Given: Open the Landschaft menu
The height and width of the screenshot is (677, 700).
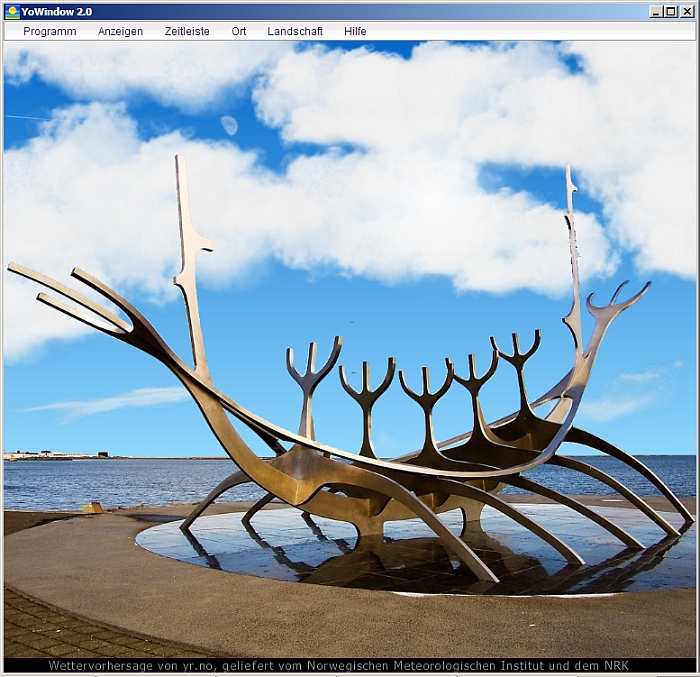Looking at the screenshot, I should (x=295, y=31).
